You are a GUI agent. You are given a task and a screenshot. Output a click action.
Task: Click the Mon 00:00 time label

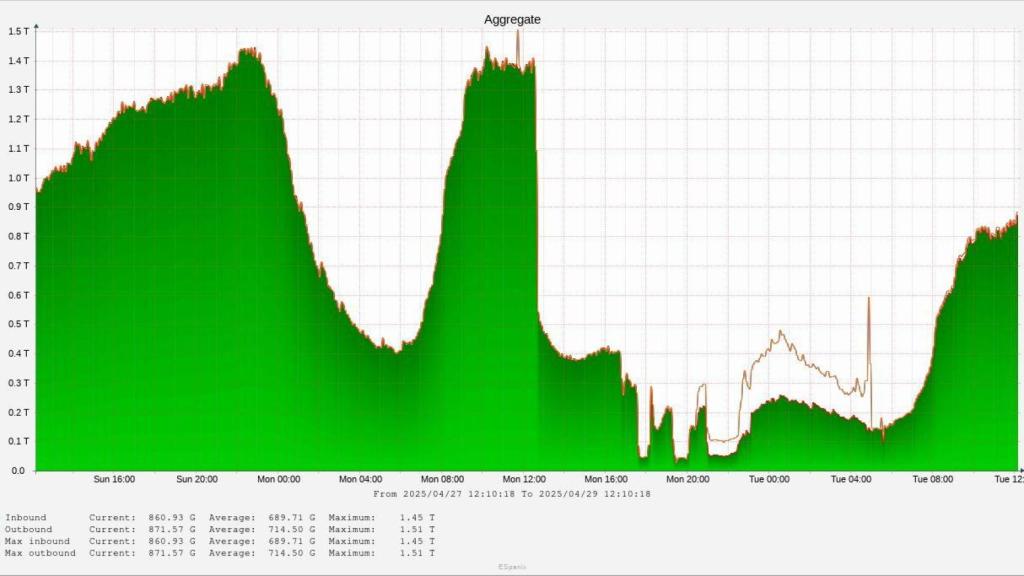click(x=278, y=480)
